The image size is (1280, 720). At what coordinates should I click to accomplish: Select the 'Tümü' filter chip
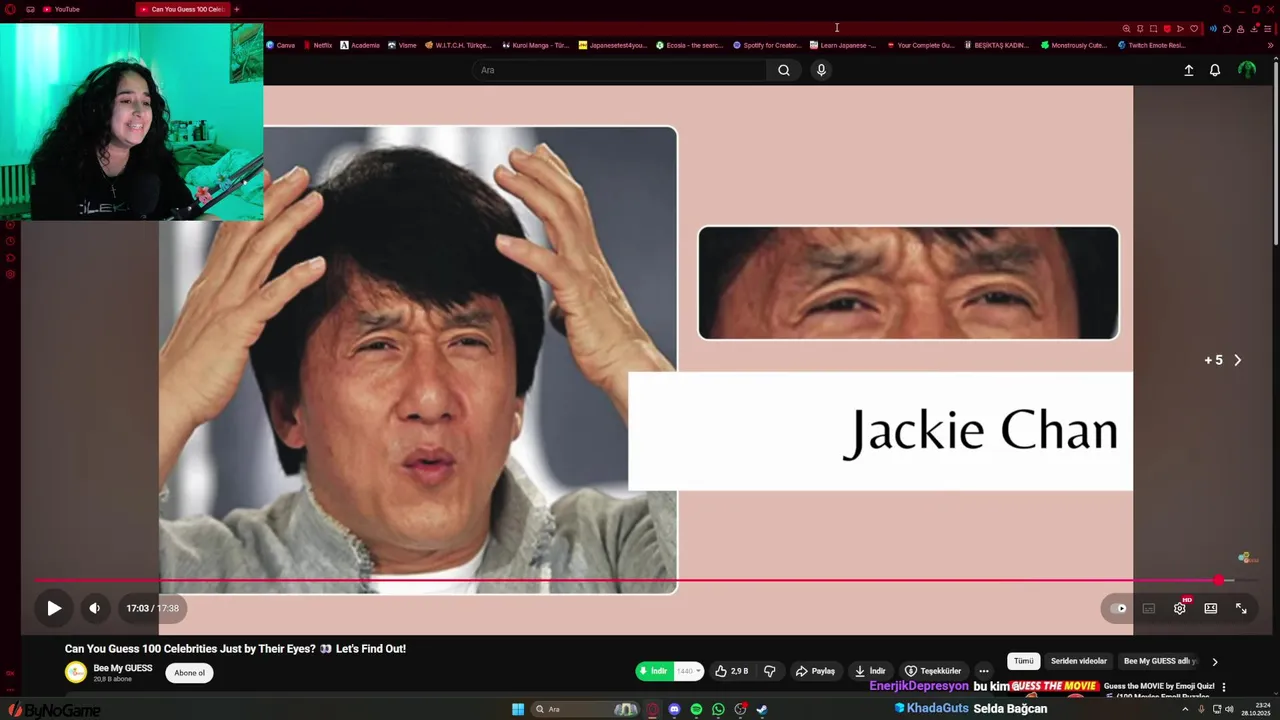click(x=1024, y=661)
